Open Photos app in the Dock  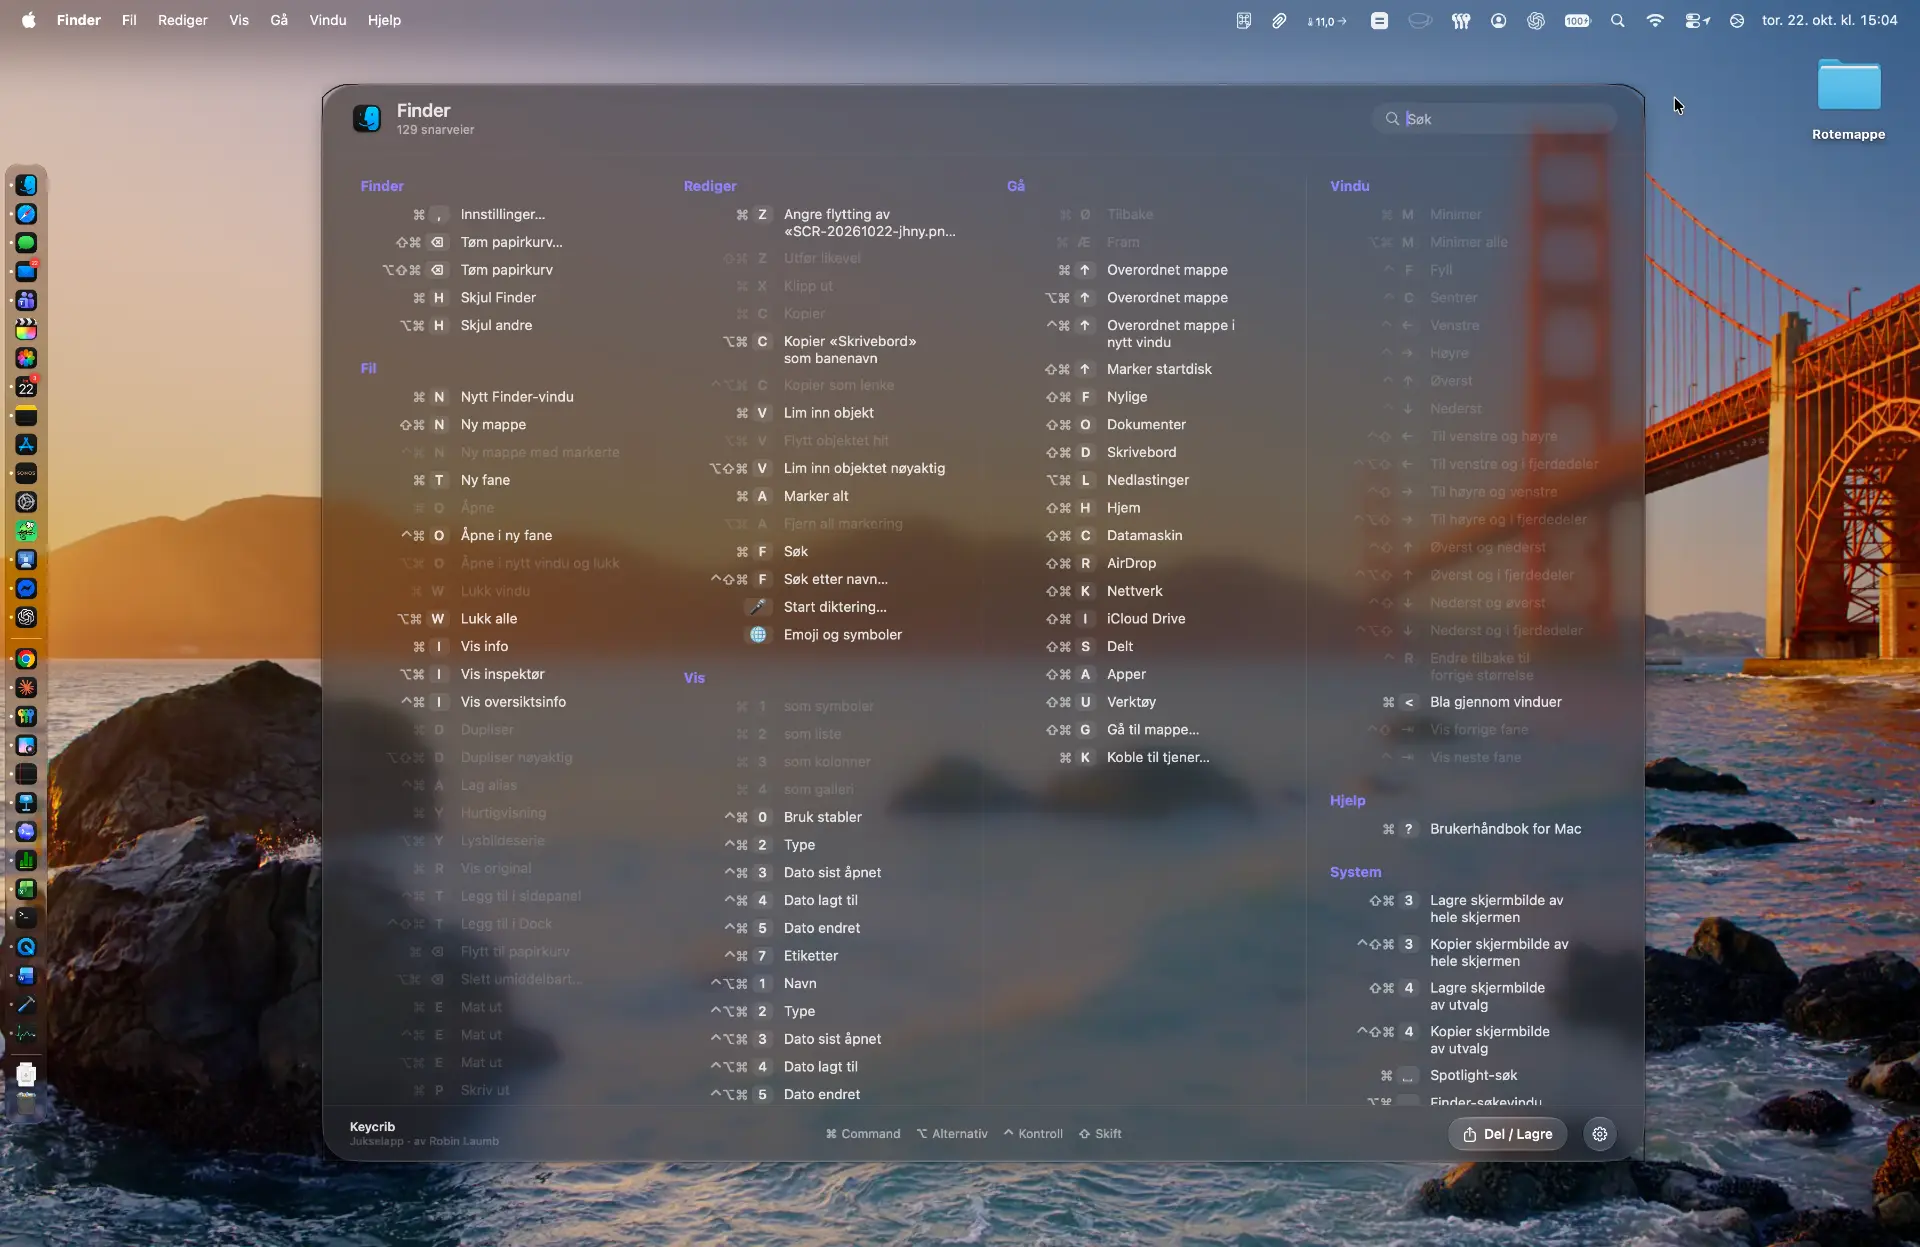27,358
